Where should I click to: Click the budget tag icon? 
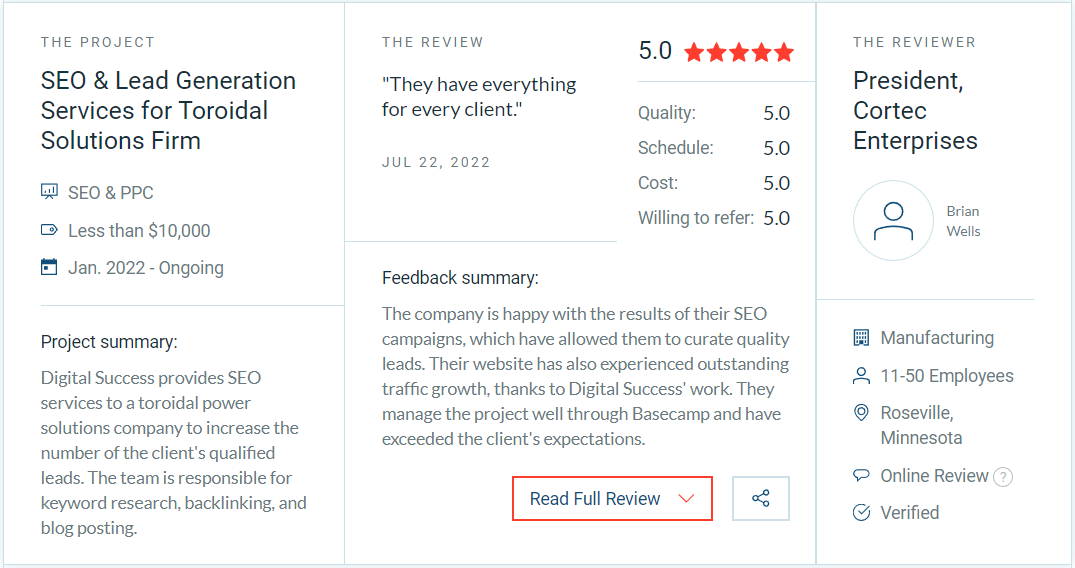pos(49,230)
